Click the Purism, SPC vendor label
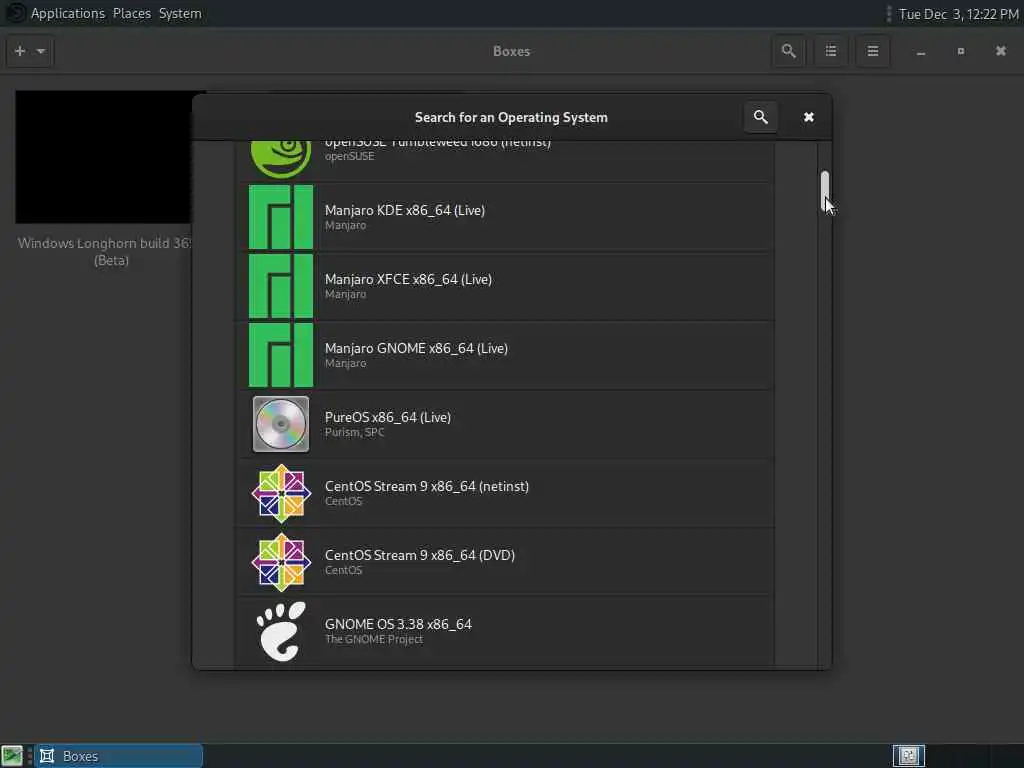 coord(355,432)
